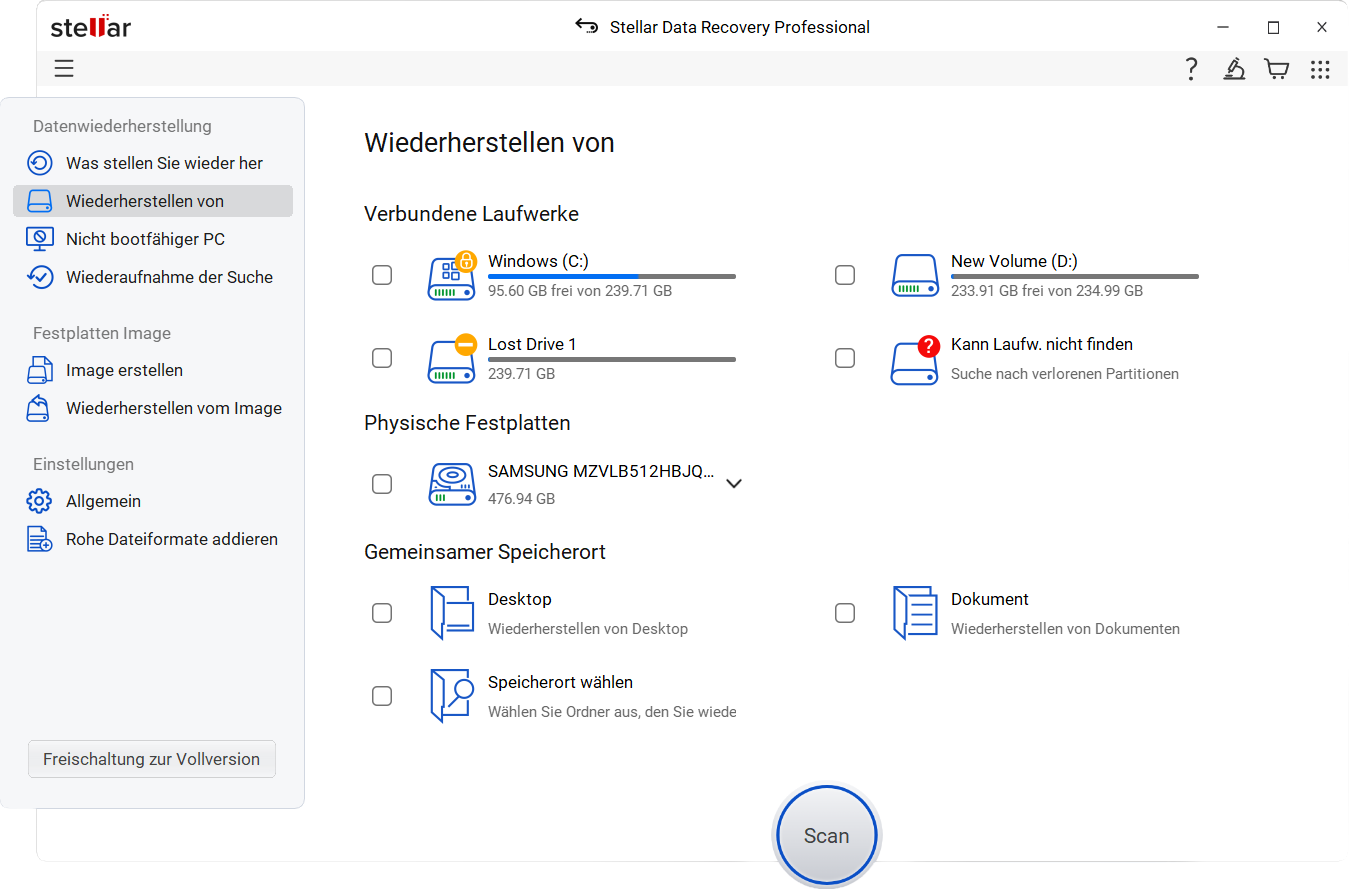Click the New Volume (D:) usage bar
This screenshot has height=889, width=1349.
1075,276
